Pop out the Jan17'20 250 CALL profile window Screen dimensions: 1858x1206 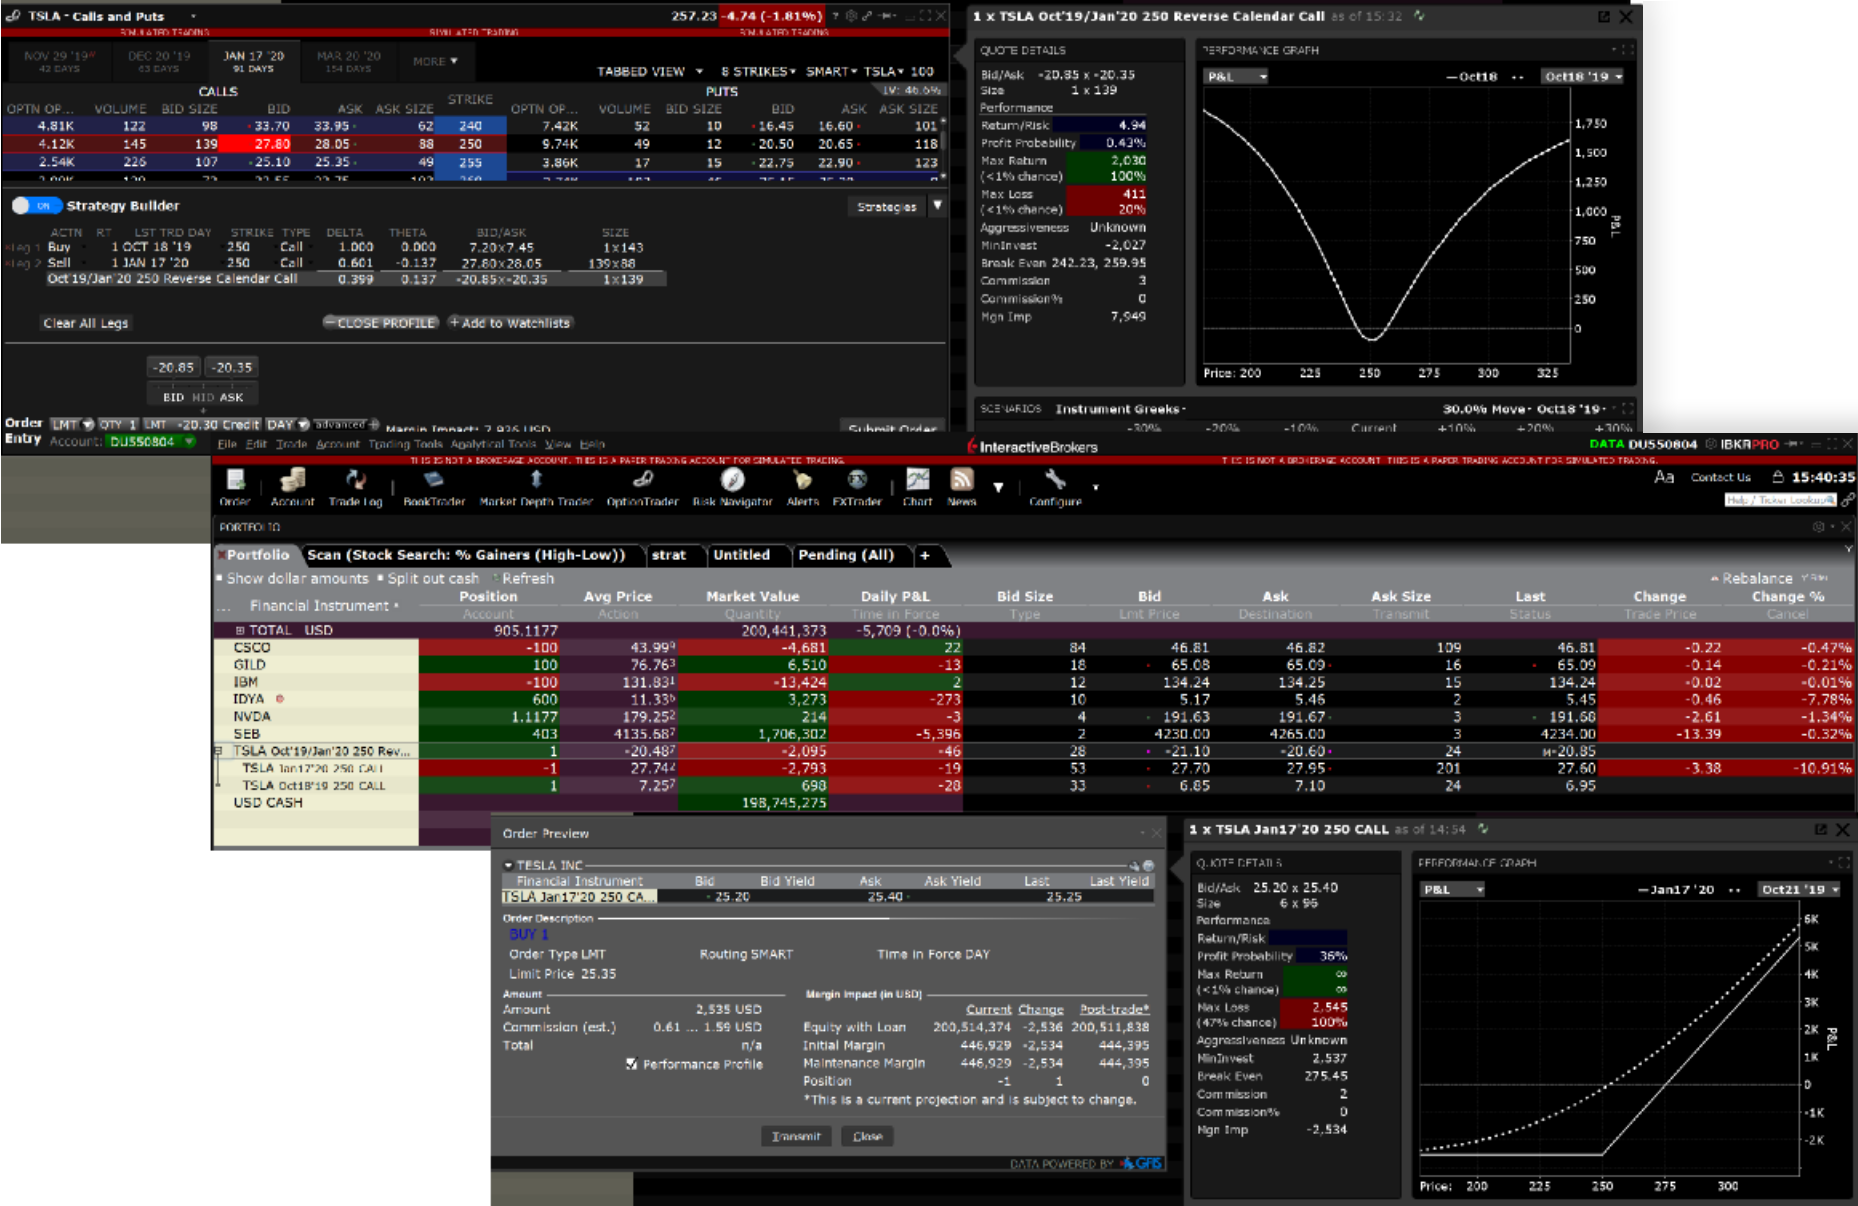tap(1820, 830)
